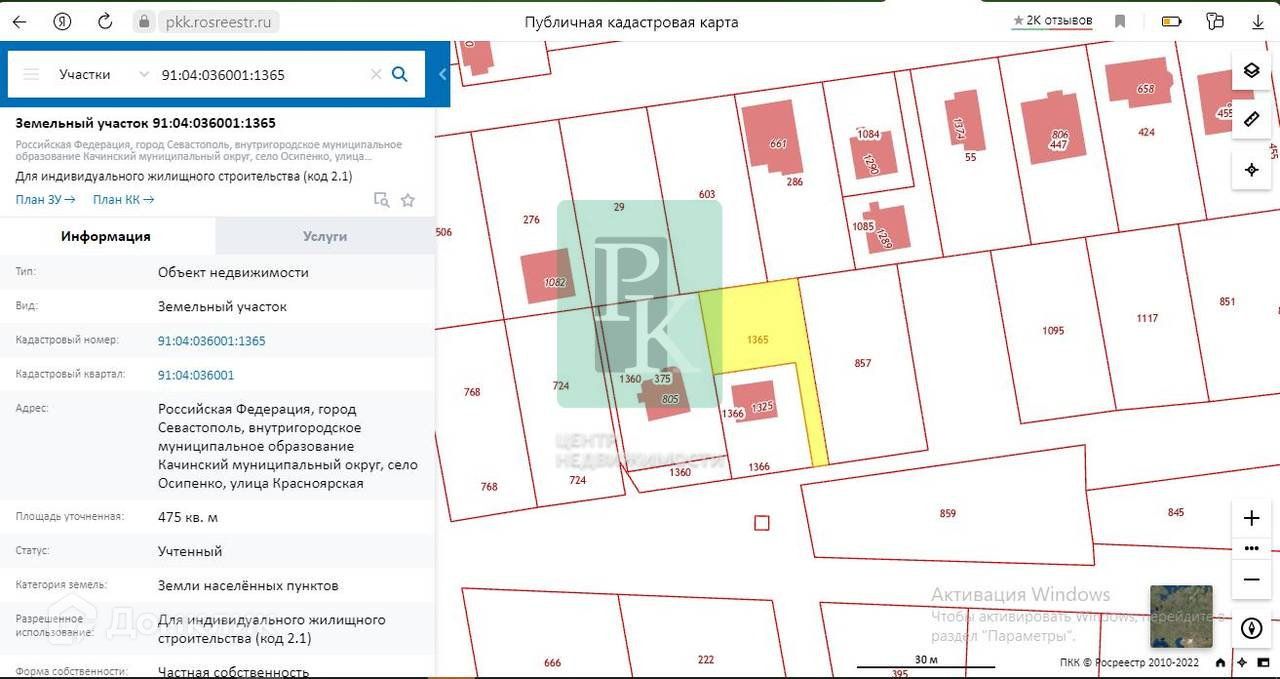1280x679 pixels.
Task: Click the Объект недвижимости value
Action: (233, 272)
